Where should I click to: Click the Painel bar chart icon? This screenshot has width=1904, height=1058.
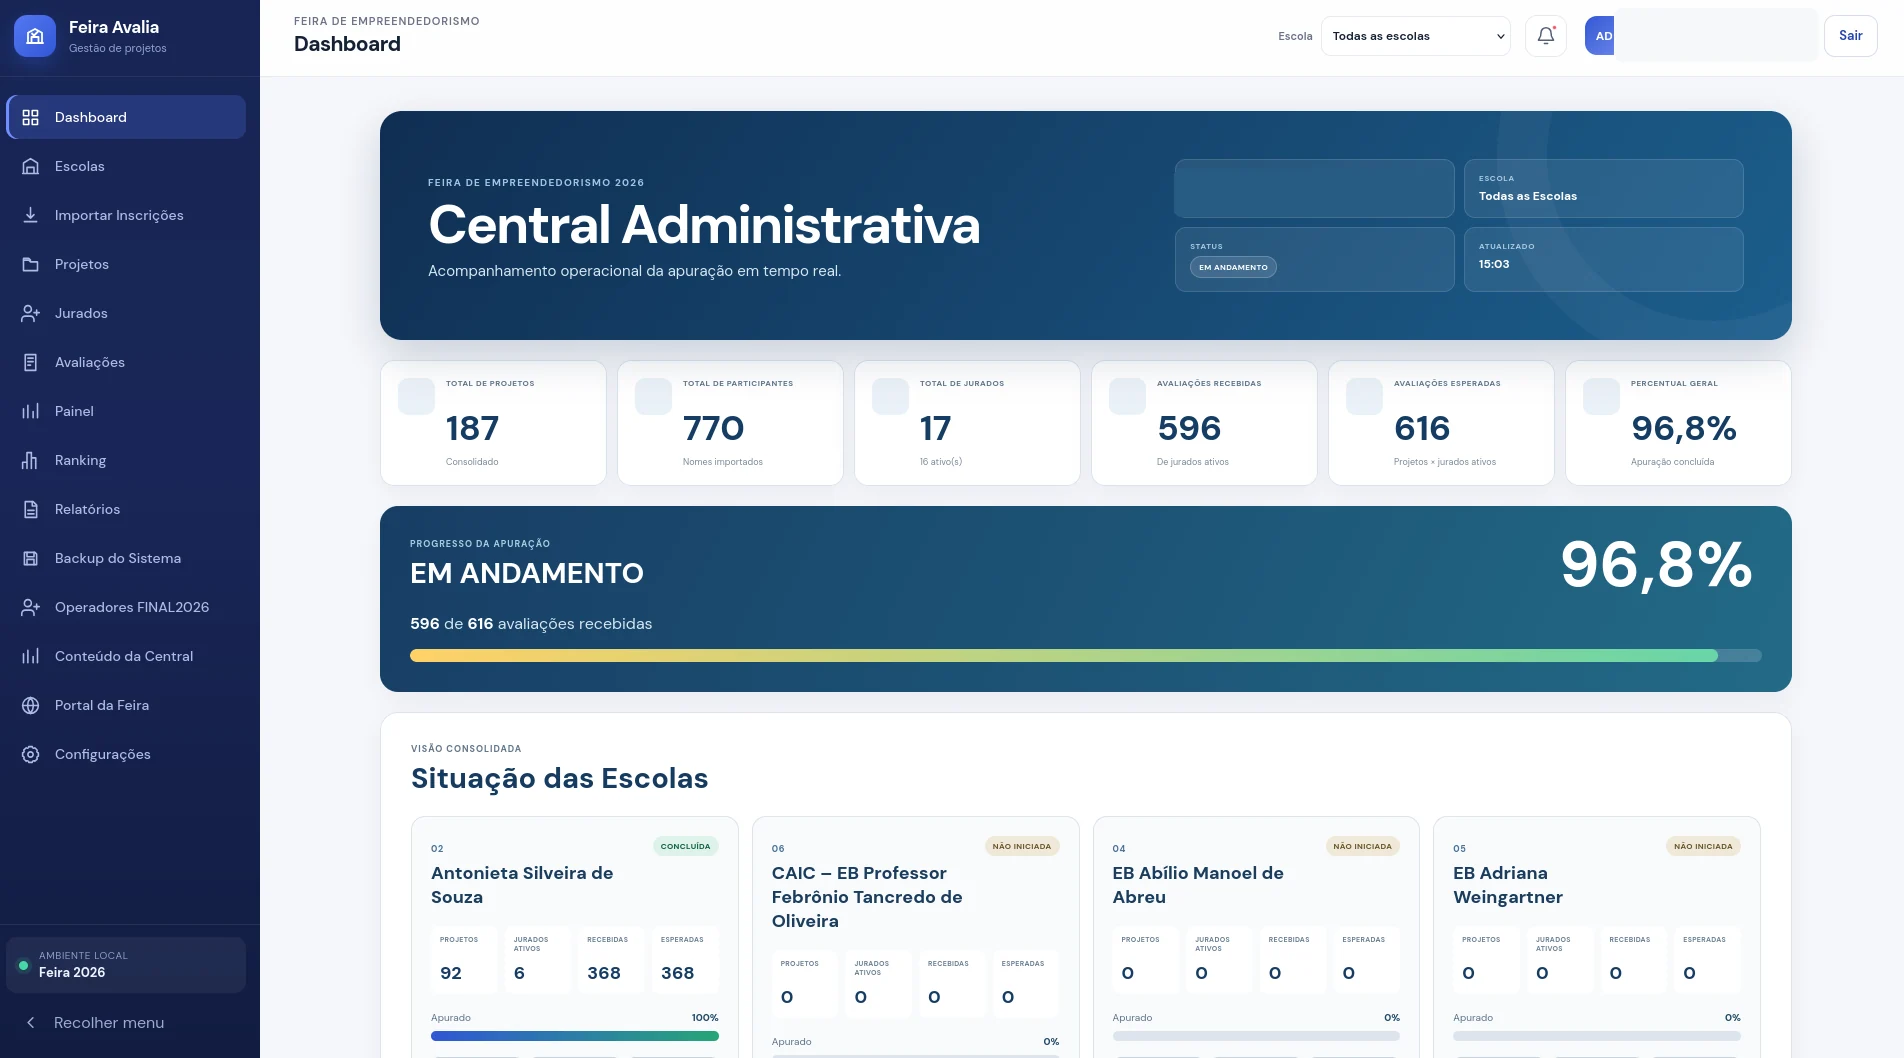click(31, 411)
